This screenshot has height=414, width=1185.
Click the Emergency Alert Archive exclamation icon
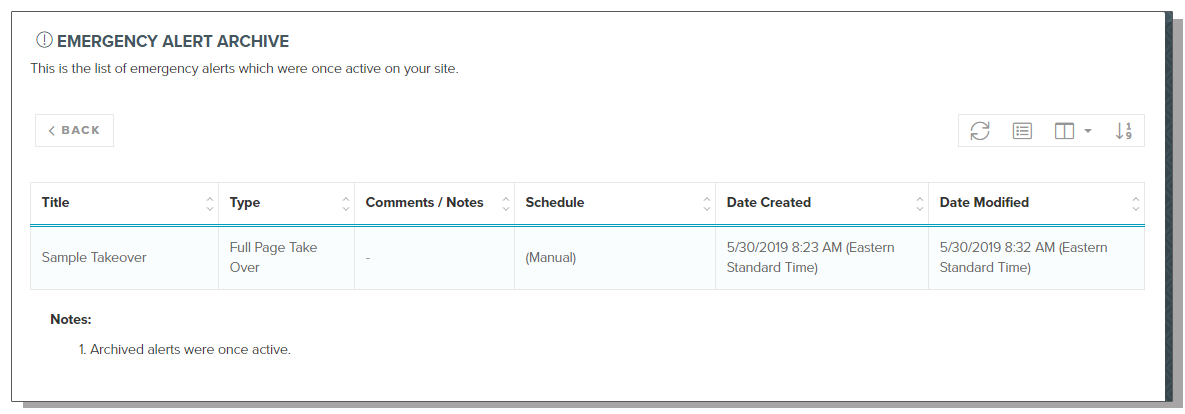(44, 41)
